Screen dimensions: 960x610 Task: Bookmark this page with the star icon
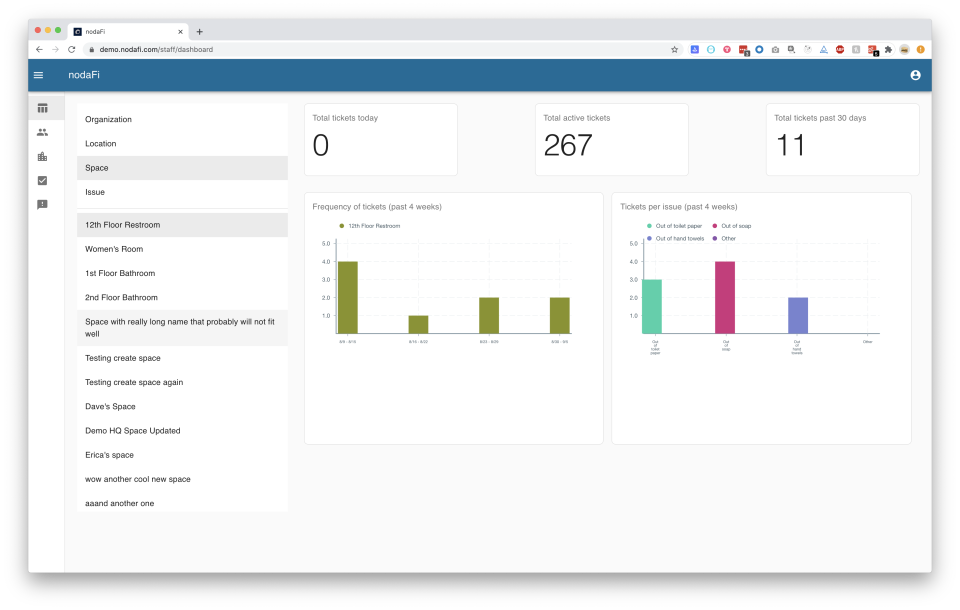tap(674, 49)
